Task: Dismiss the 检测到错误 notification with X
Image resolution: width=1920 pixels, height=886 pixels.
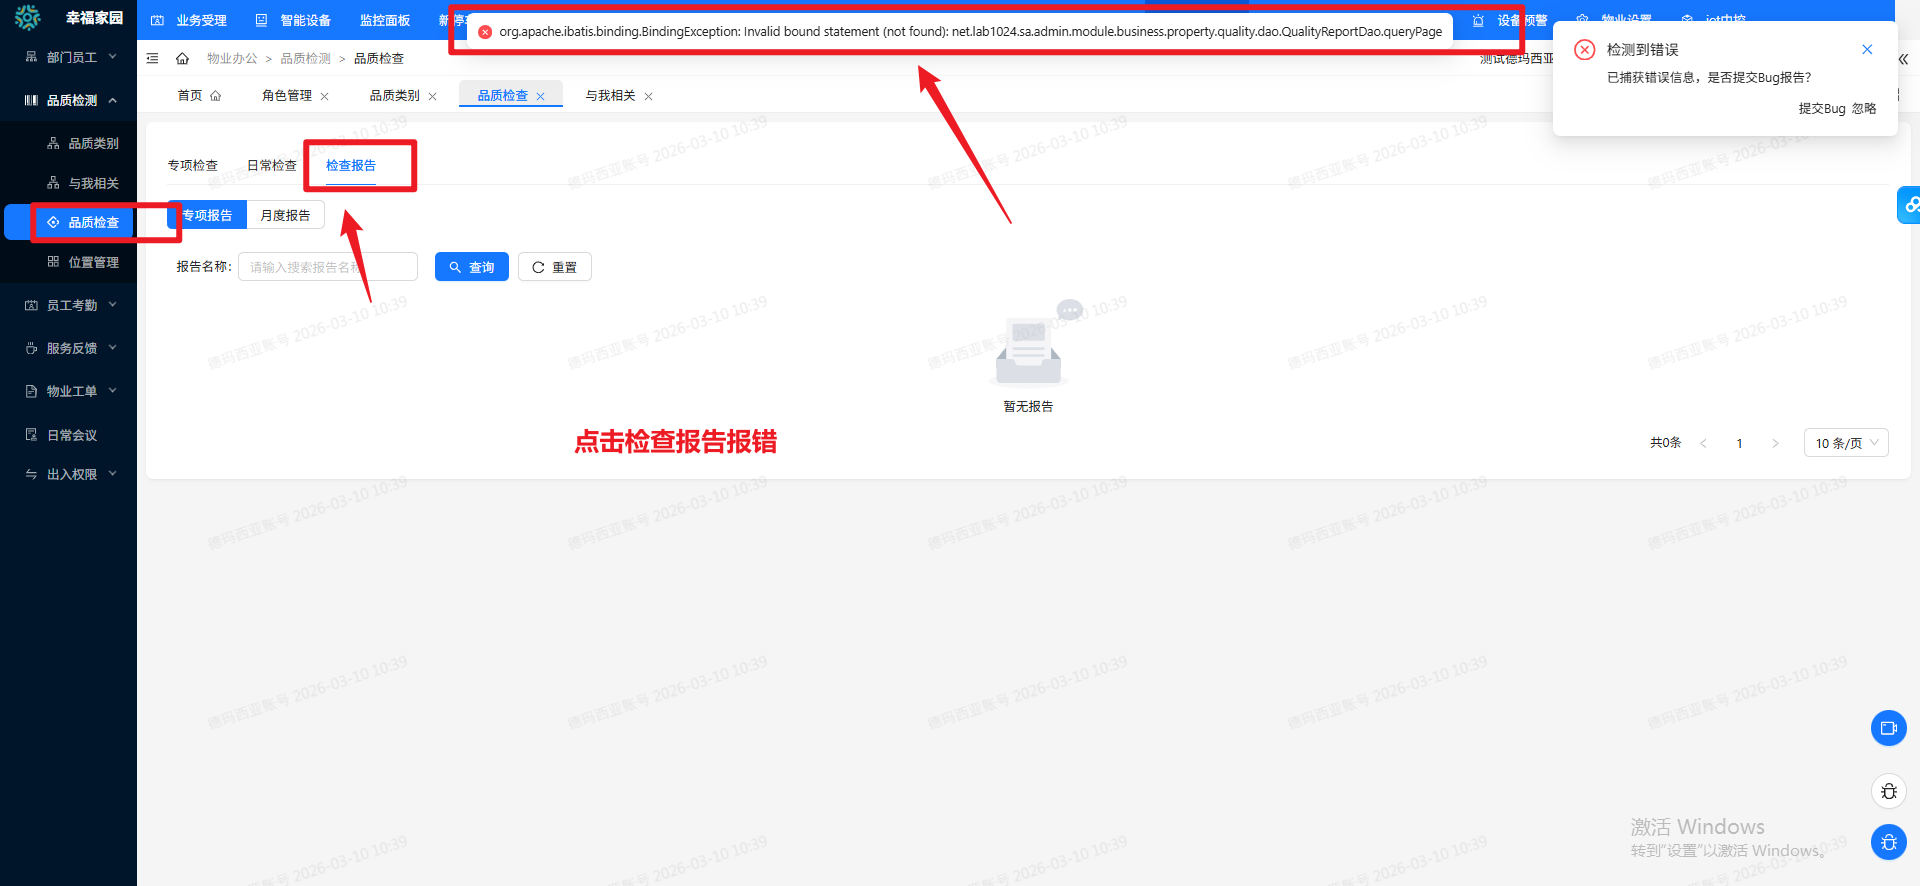Action: pos(1867,49)
